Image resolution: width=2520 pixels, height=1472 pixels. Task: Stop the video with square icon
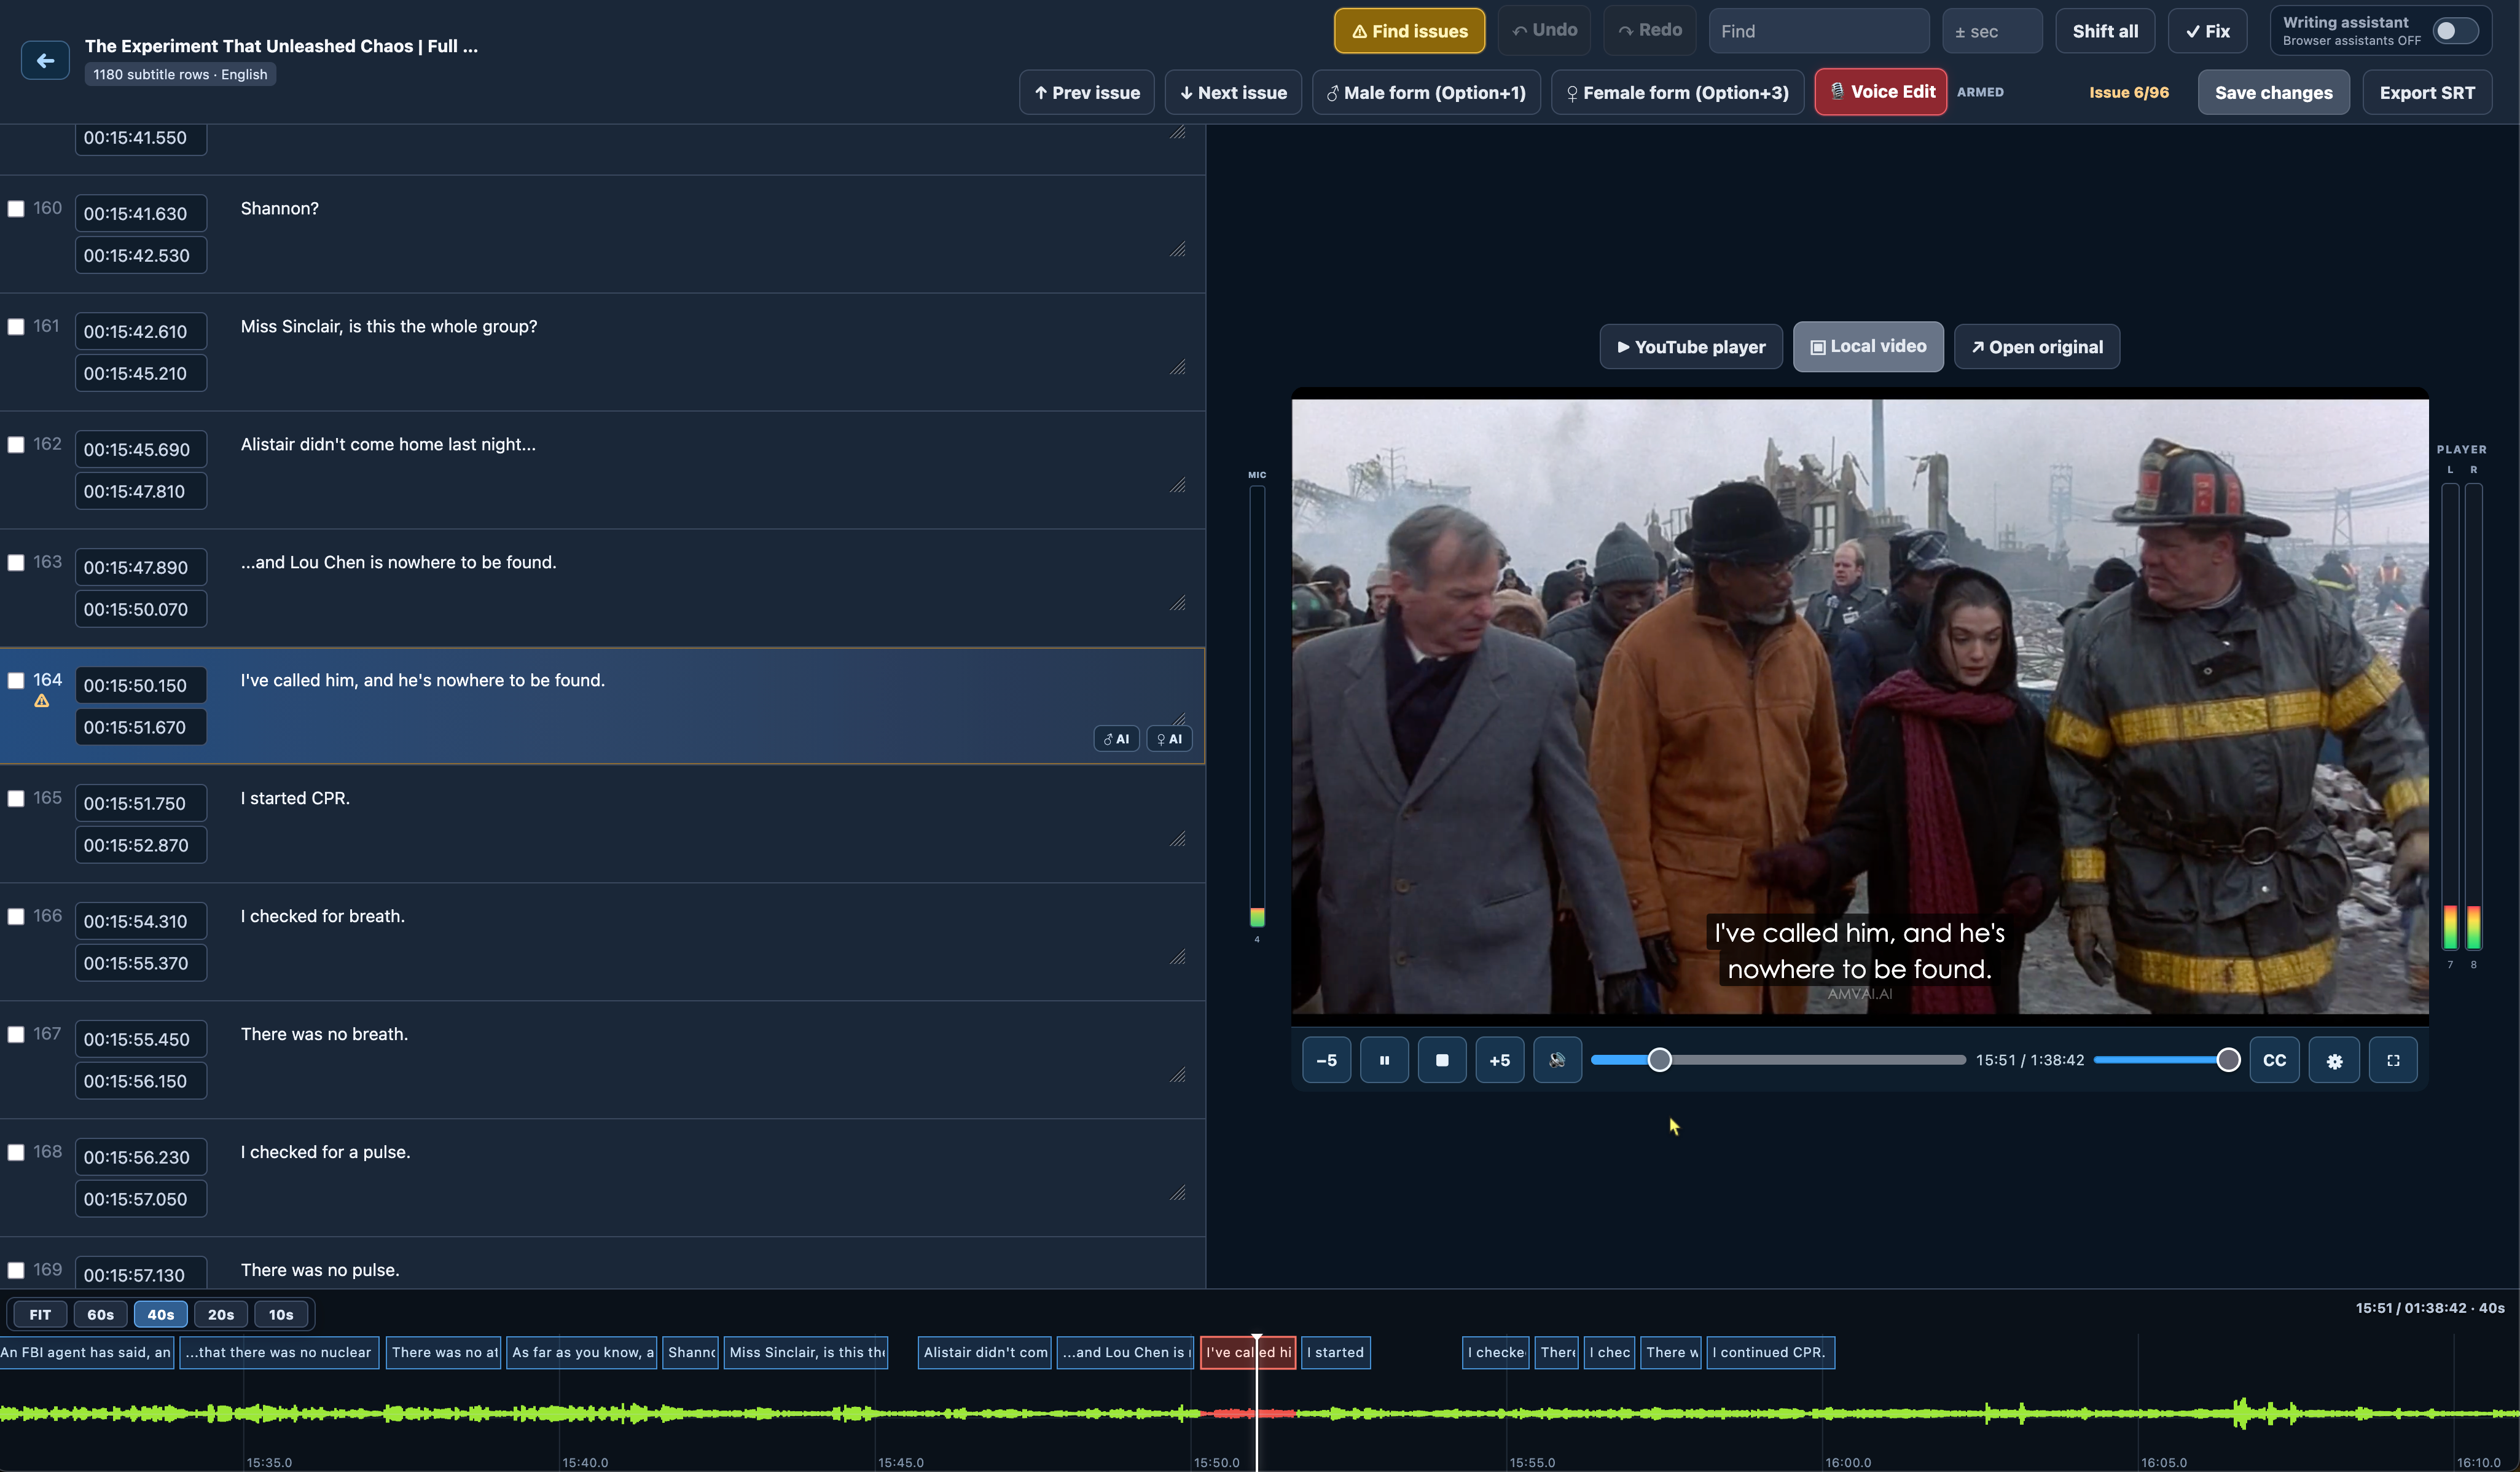click(x=1442, y=1060)
